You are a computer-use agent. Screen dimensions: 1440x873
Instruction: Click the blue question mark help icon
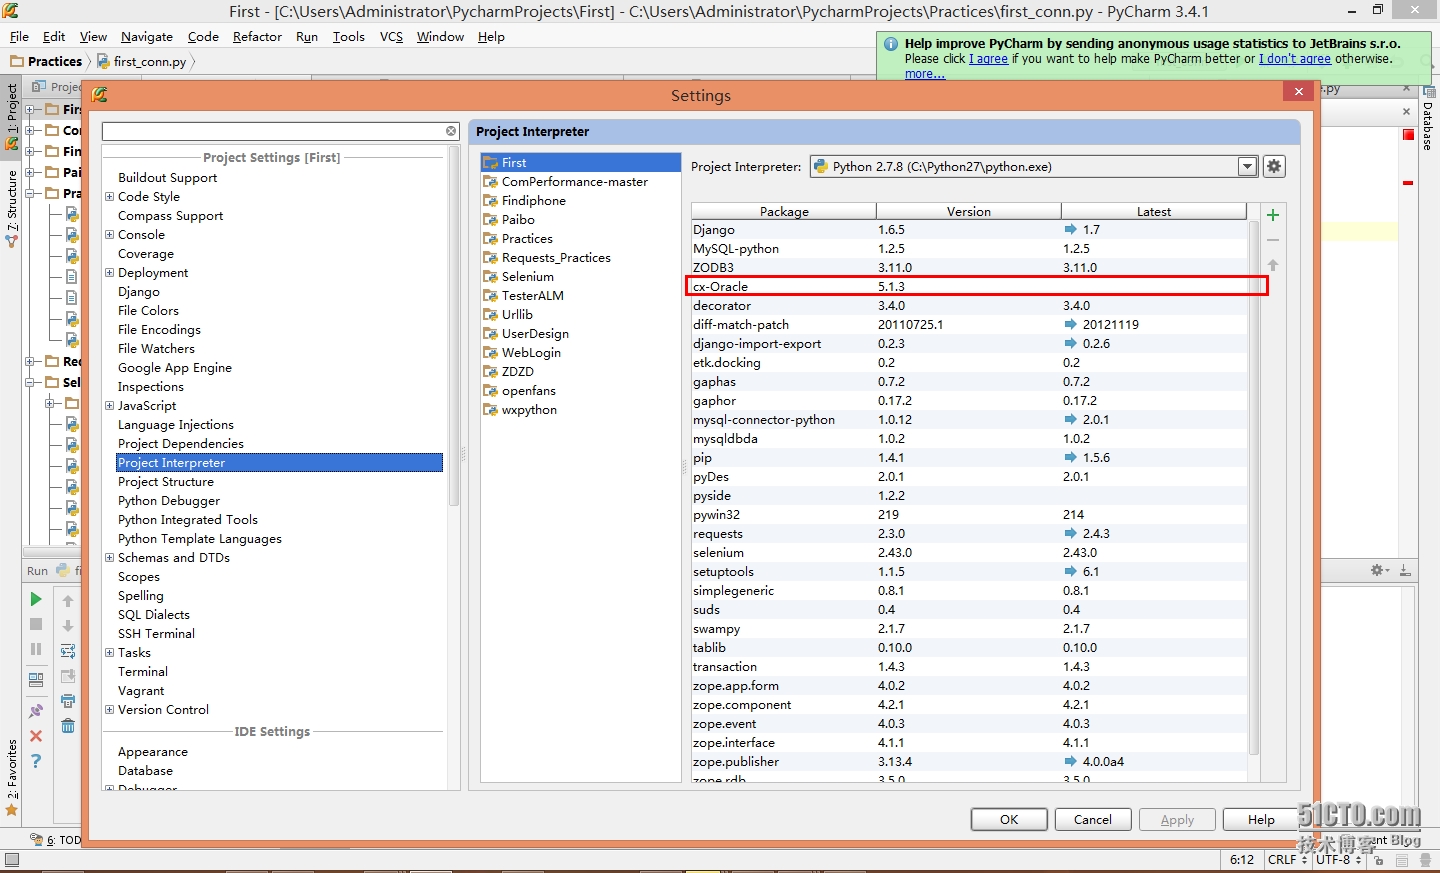tap(36, 761)
